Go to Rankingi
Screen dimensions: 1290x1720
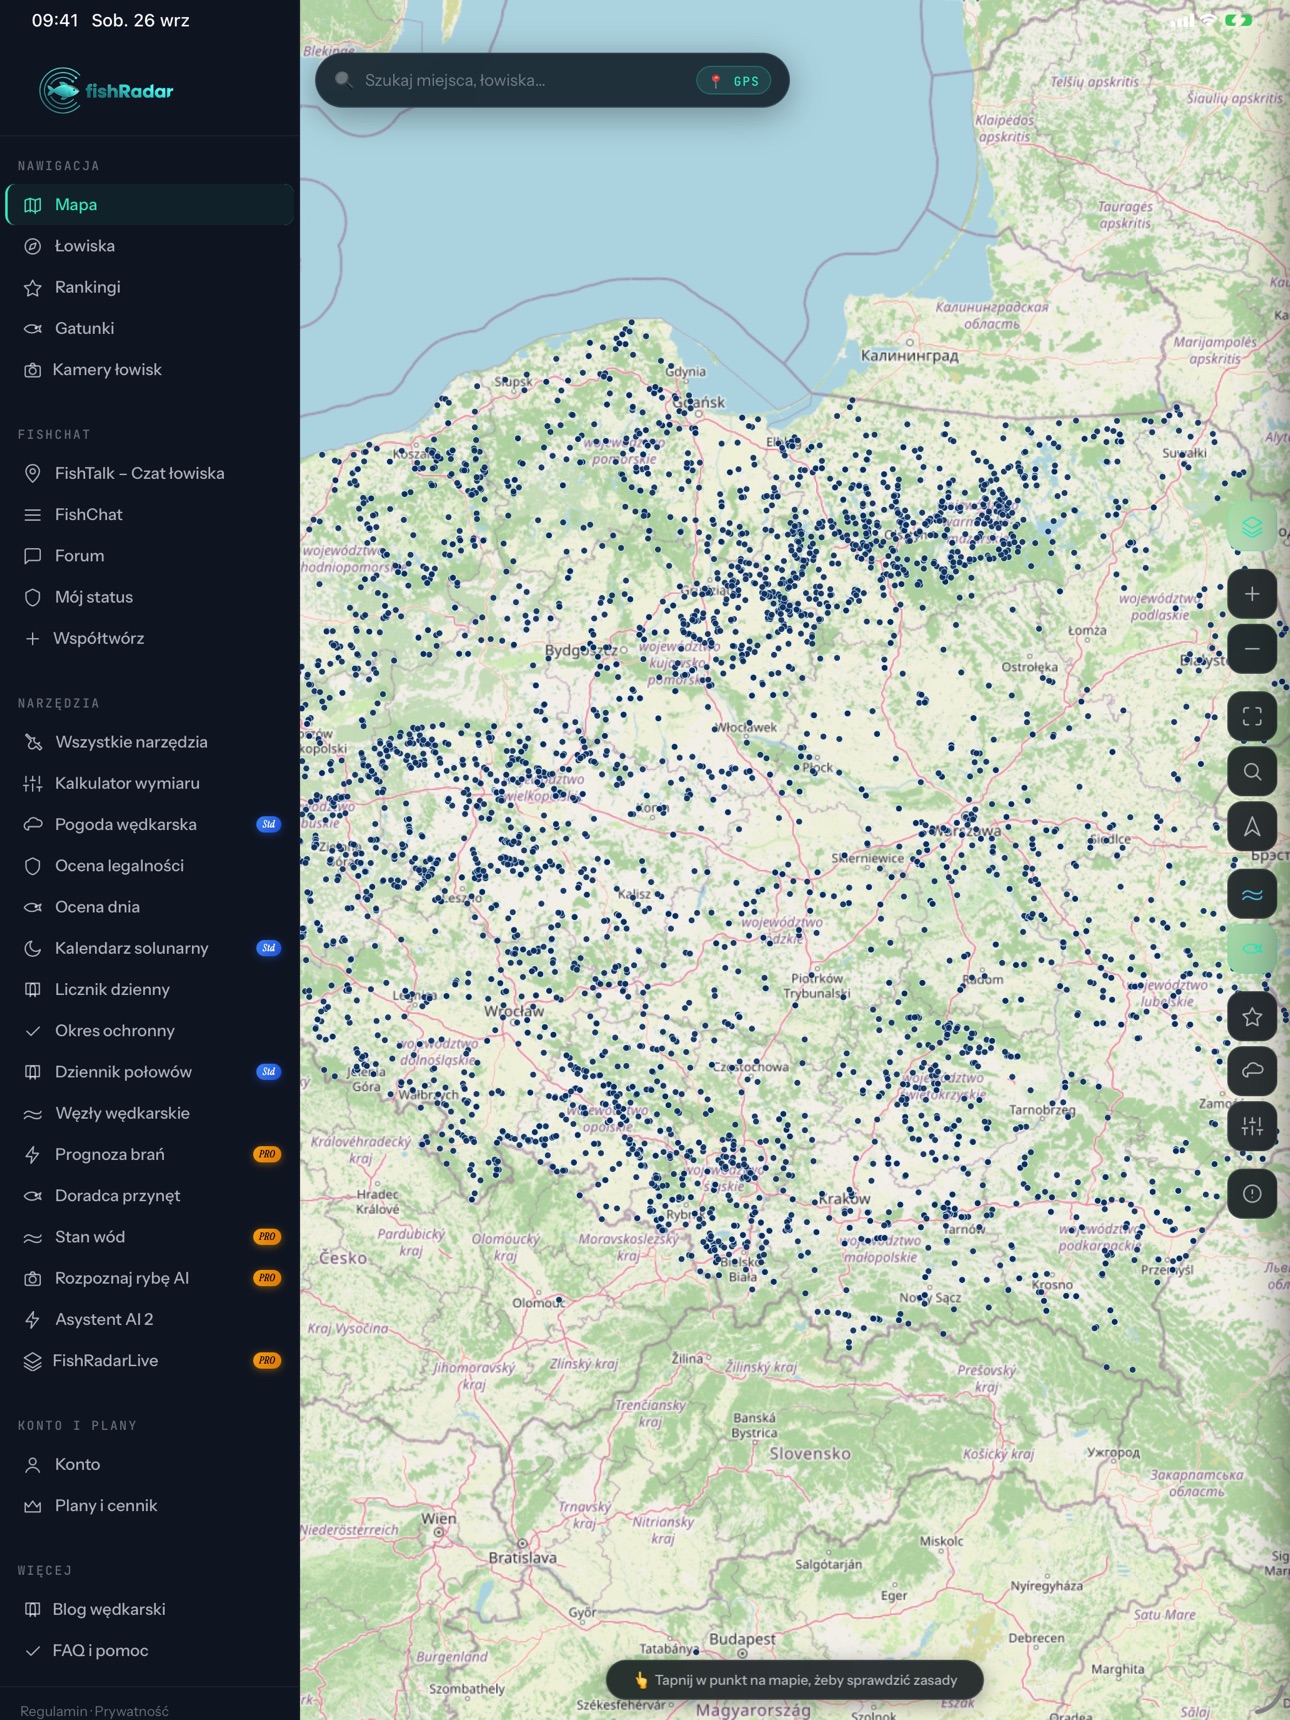point(150,287)
